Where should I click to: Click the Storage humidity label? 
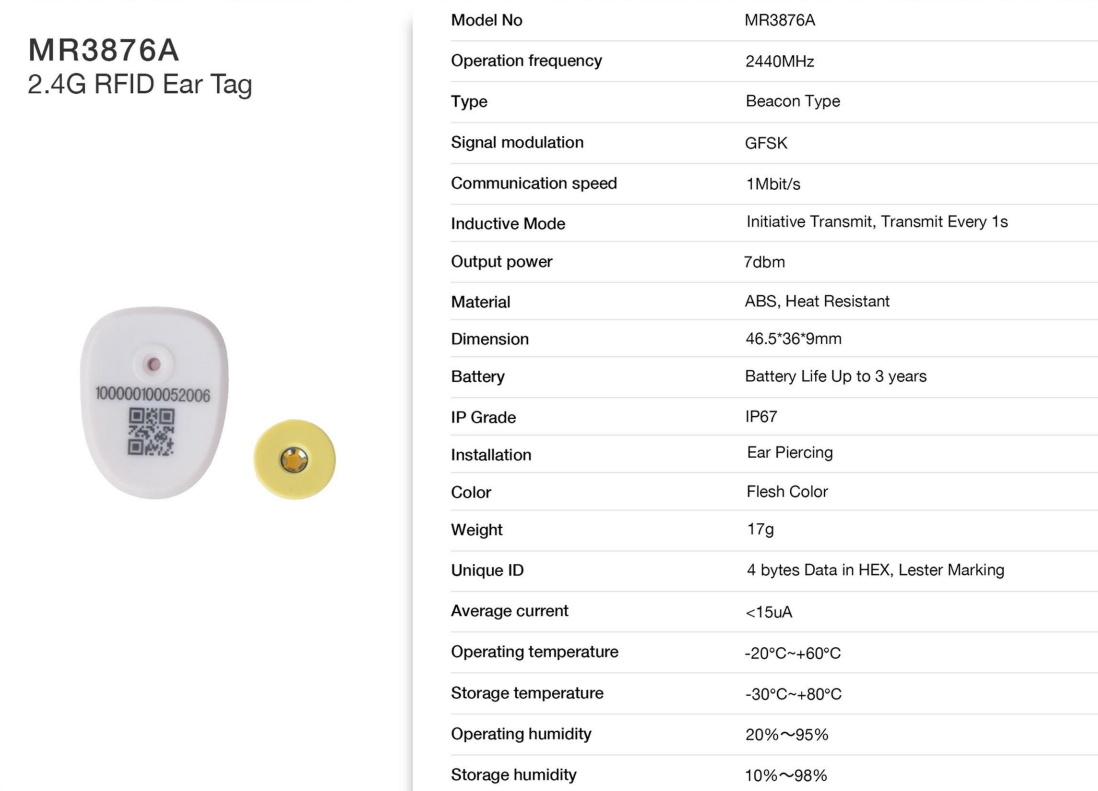(514, 775)
